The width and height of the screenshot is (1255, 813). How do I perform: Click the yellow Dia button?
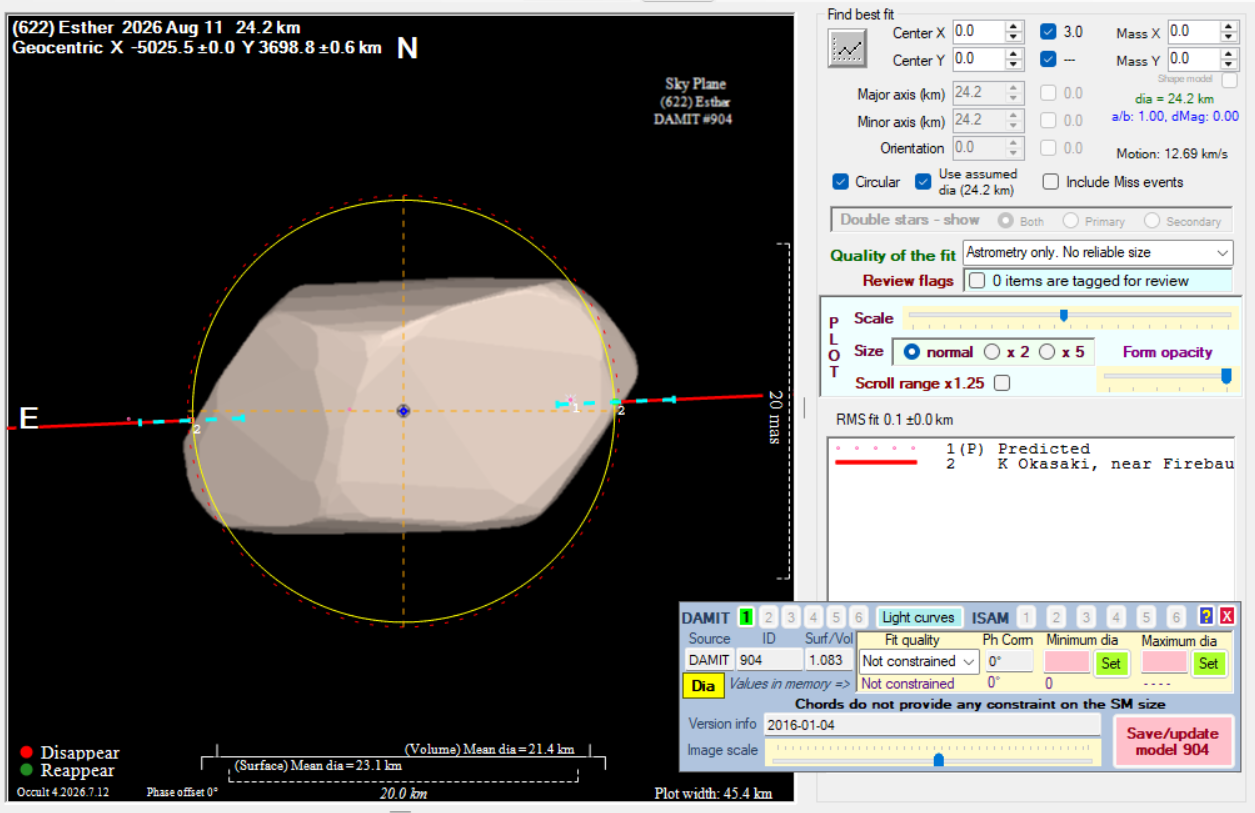point(703,685)
